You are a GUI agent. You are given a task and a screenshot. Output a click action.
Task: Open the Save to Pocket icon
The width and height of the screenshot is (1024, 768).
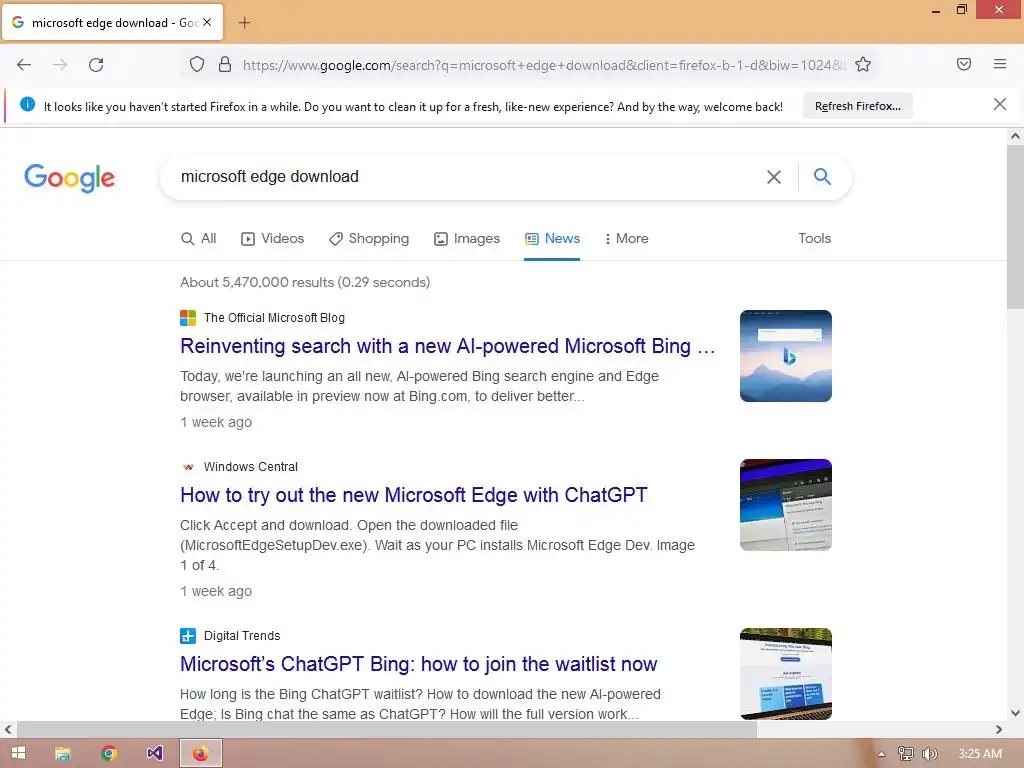[x=963, y=64]
